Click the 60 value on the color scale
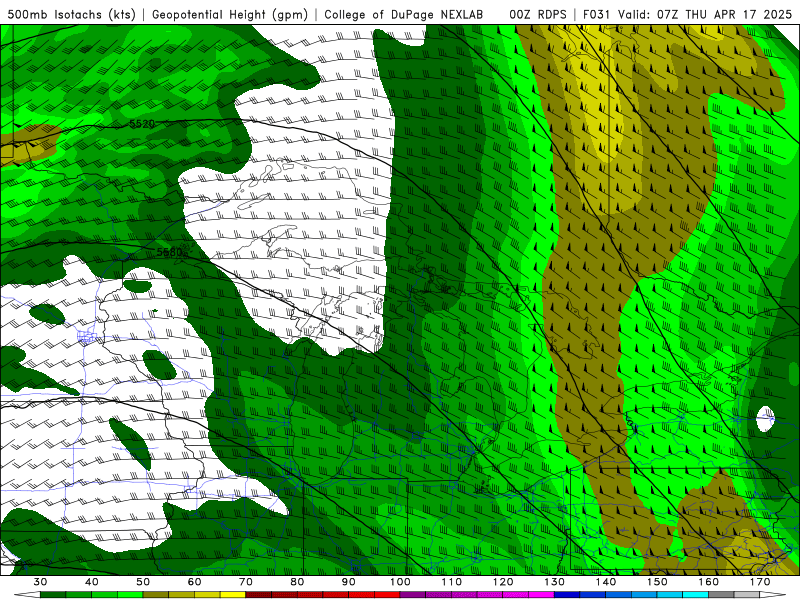 click(x=194, y=582)
